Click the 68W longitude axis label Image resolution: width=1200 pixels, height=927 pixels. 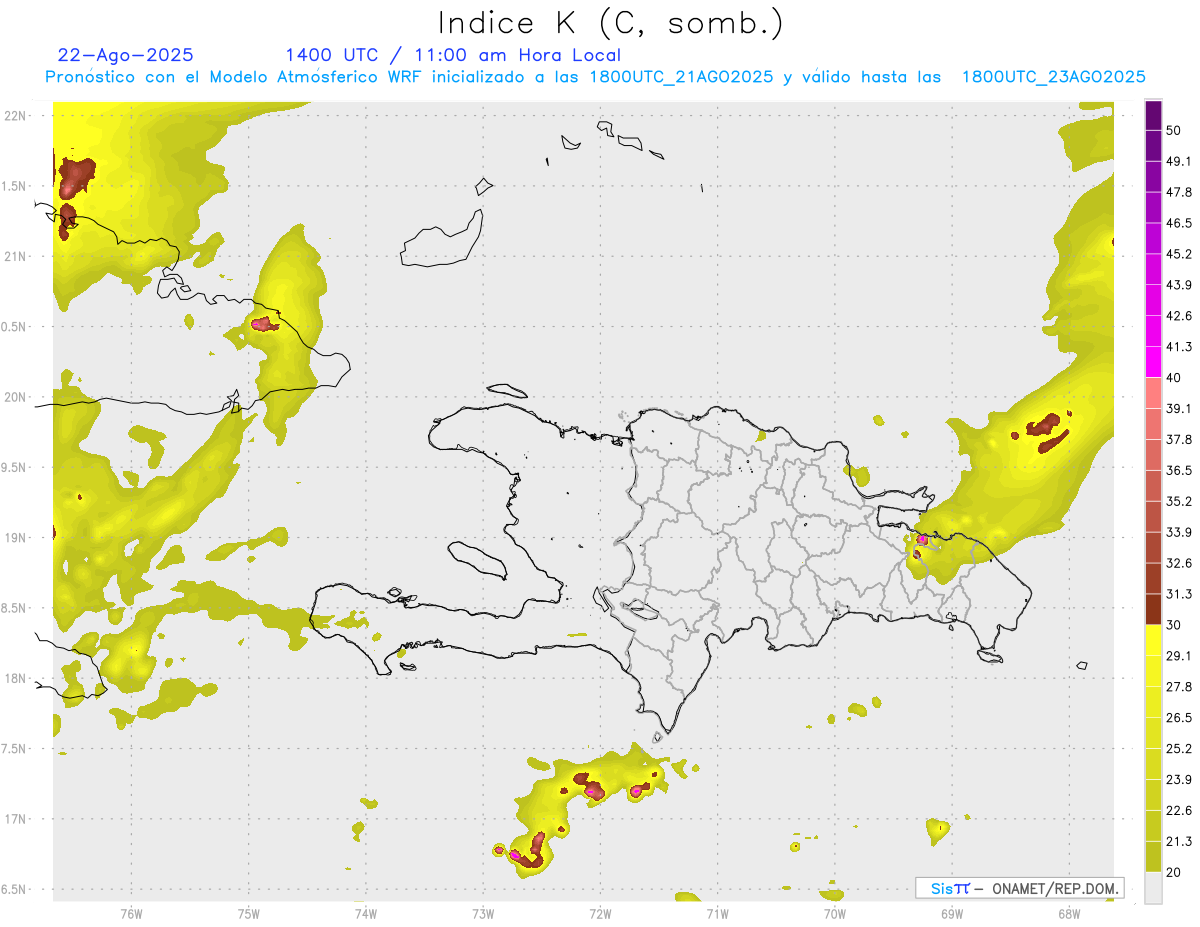tap(1068, 913)
